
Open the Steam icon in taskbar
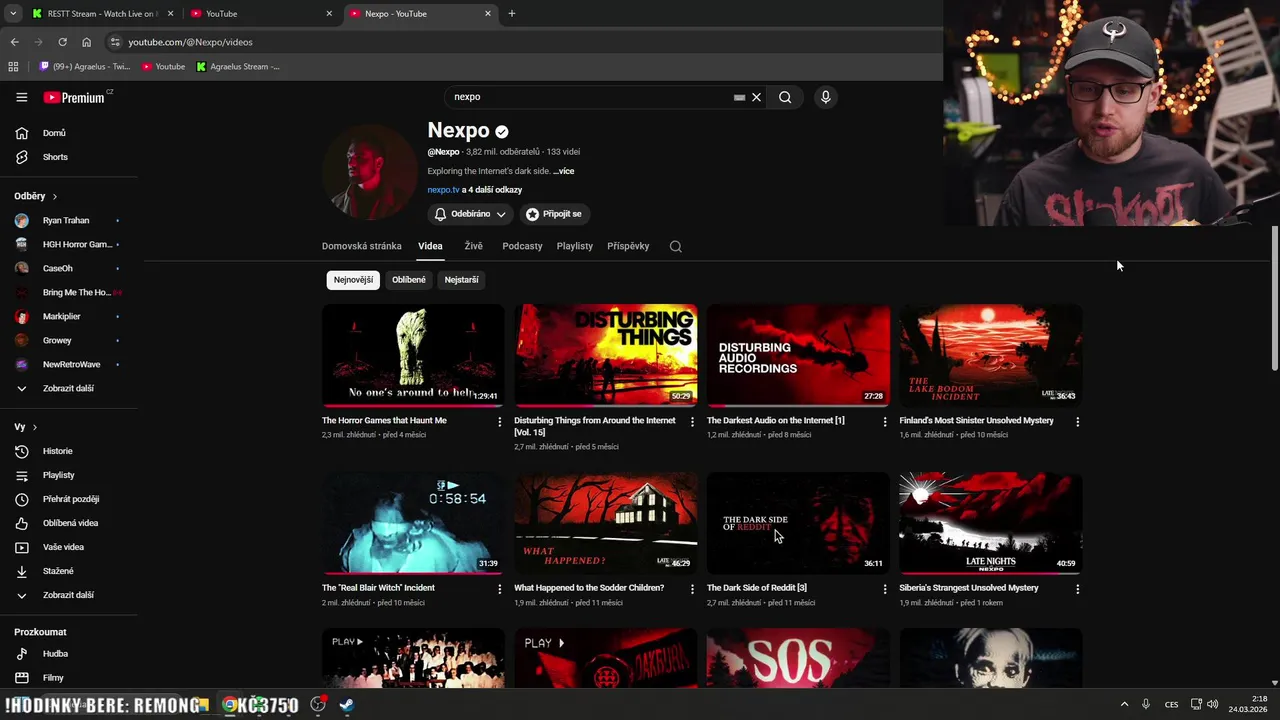346,705
